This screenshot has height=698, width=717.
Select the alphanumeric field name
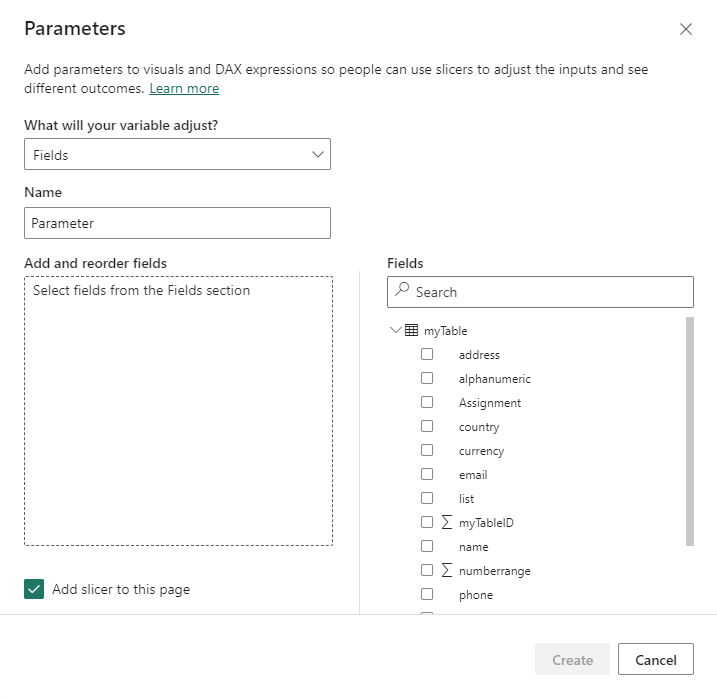(494, 379)
